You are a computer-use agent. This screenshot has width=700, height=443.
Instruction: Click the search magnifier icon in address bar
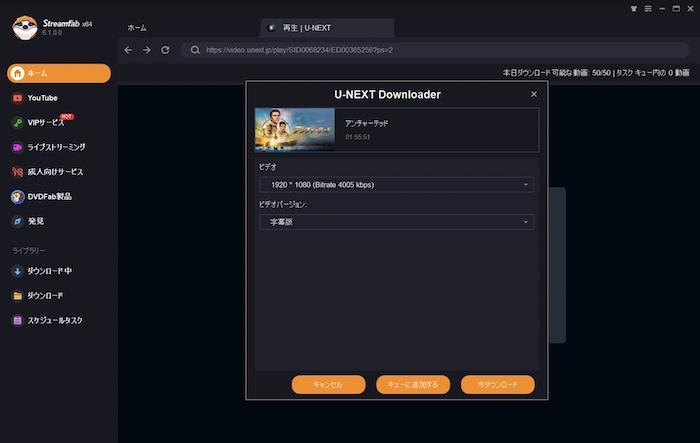[195, 50]
